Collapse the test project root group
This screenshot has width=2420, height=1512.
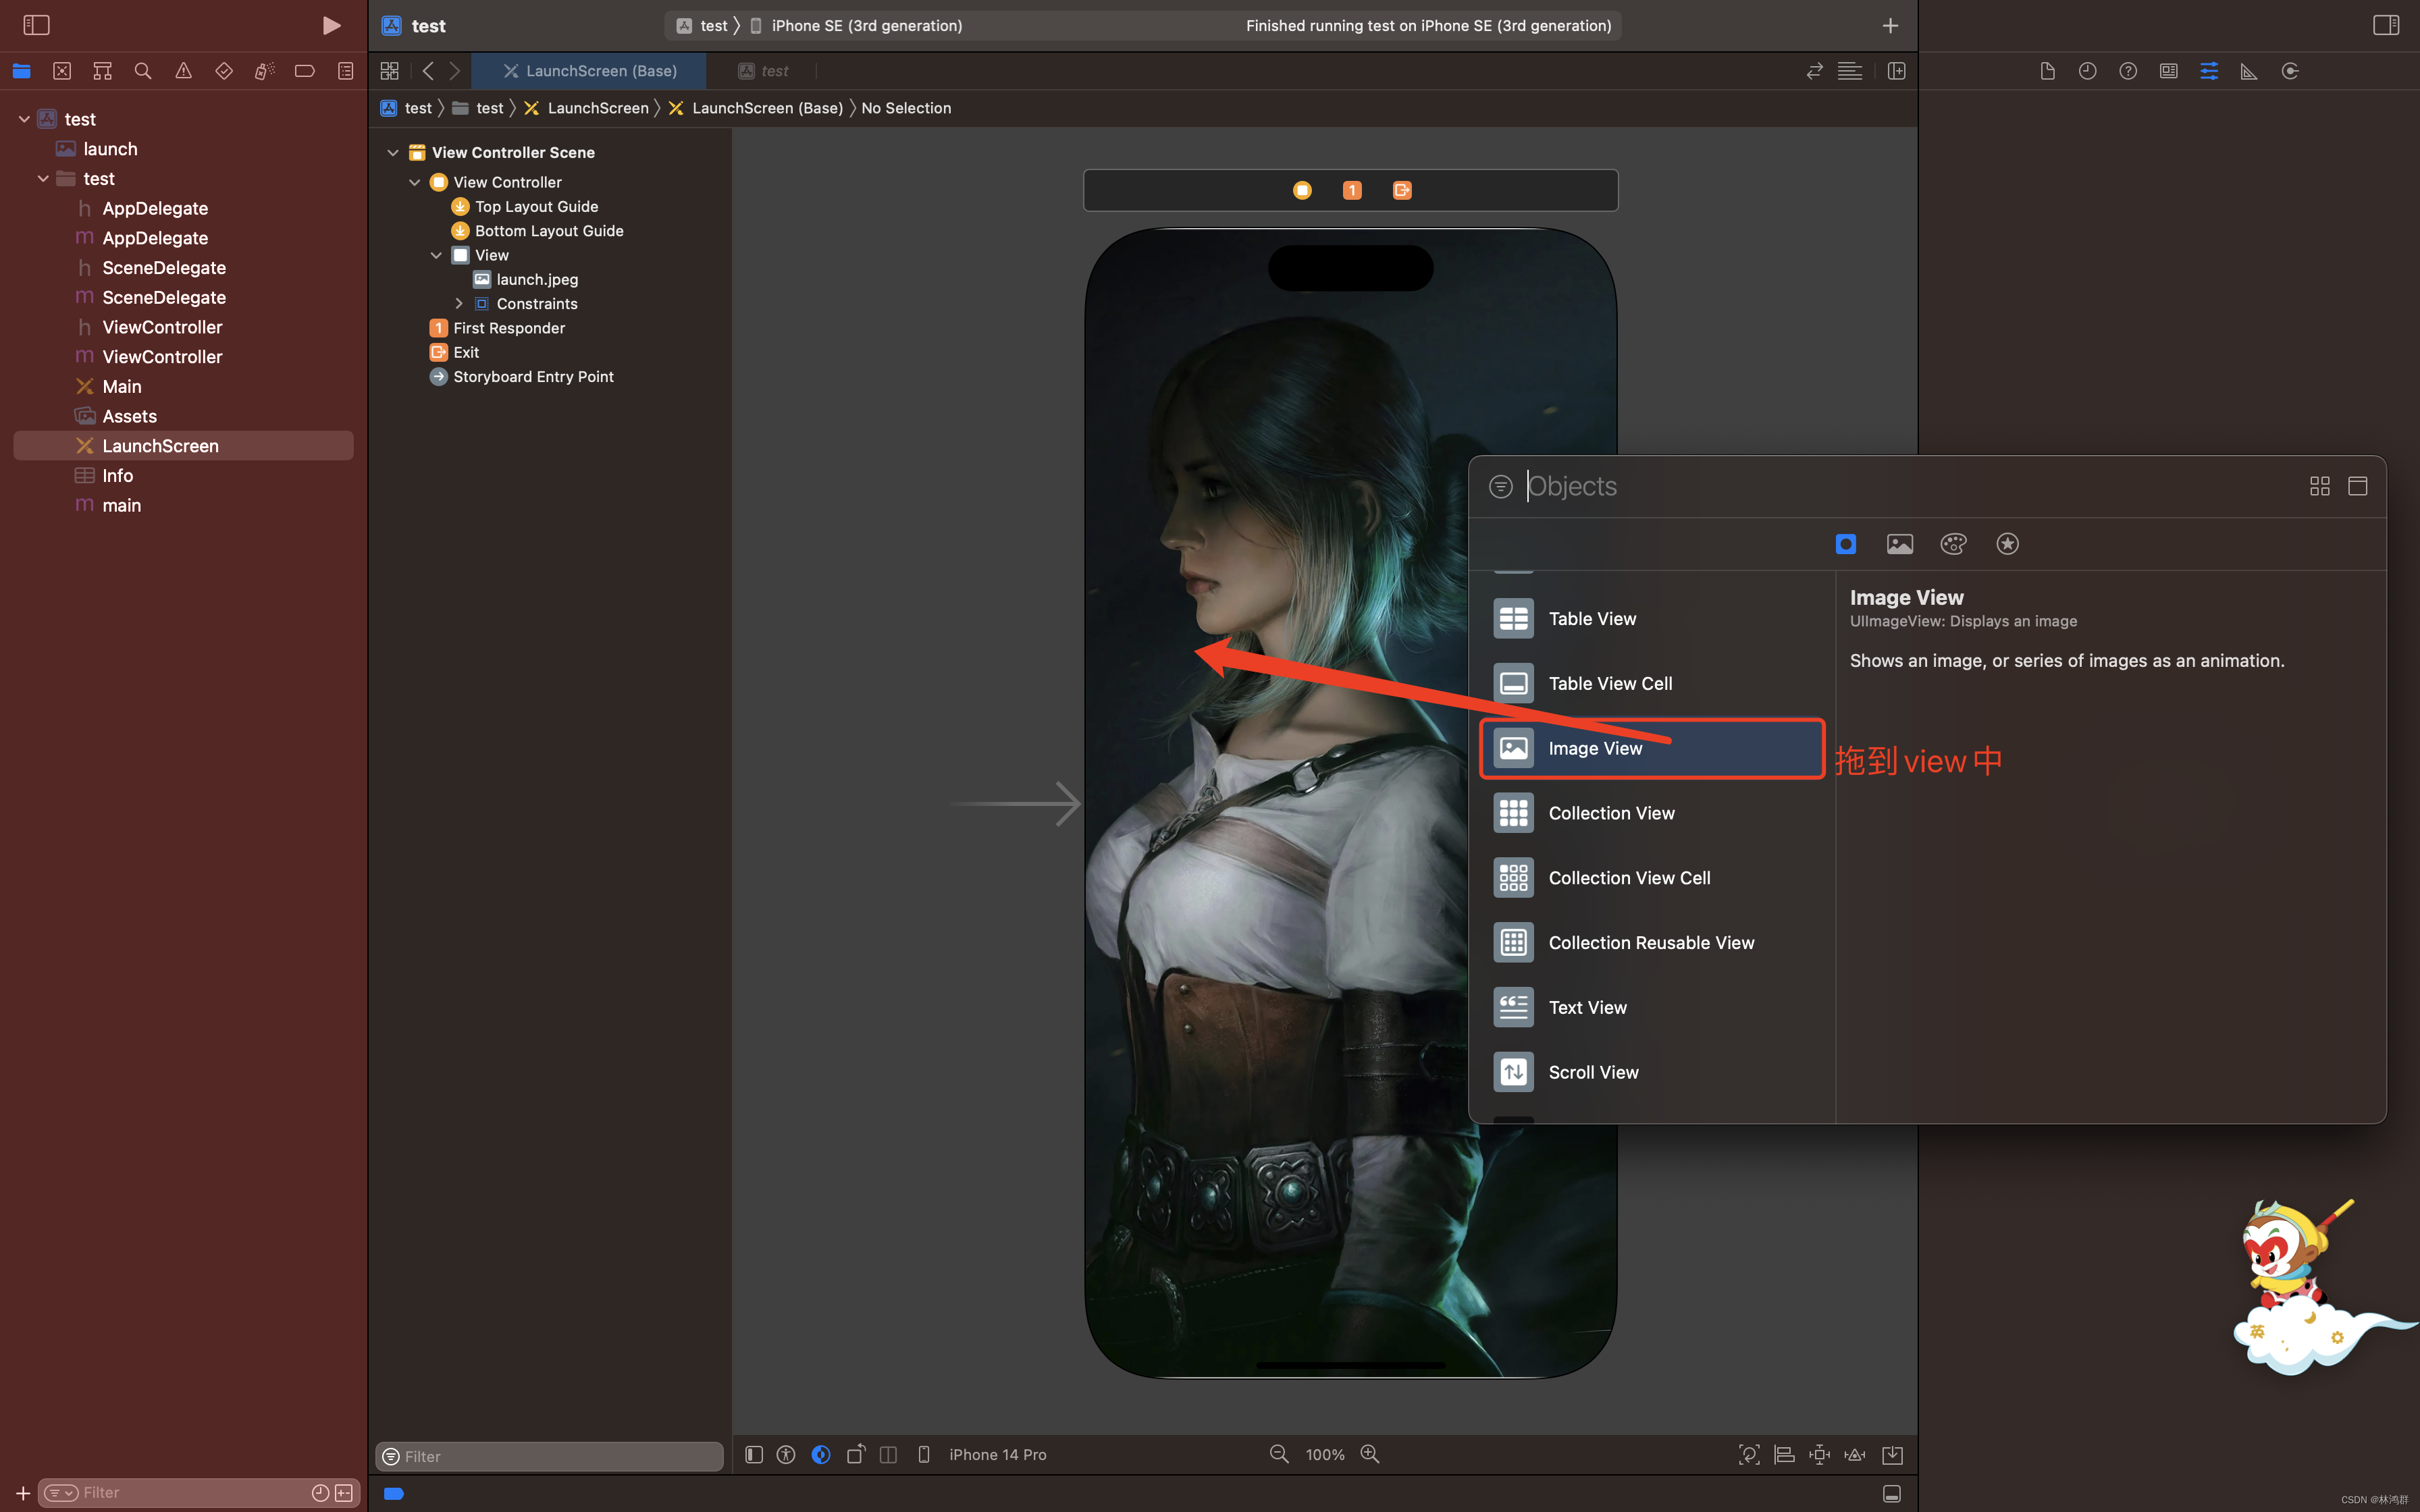[24, 119]
